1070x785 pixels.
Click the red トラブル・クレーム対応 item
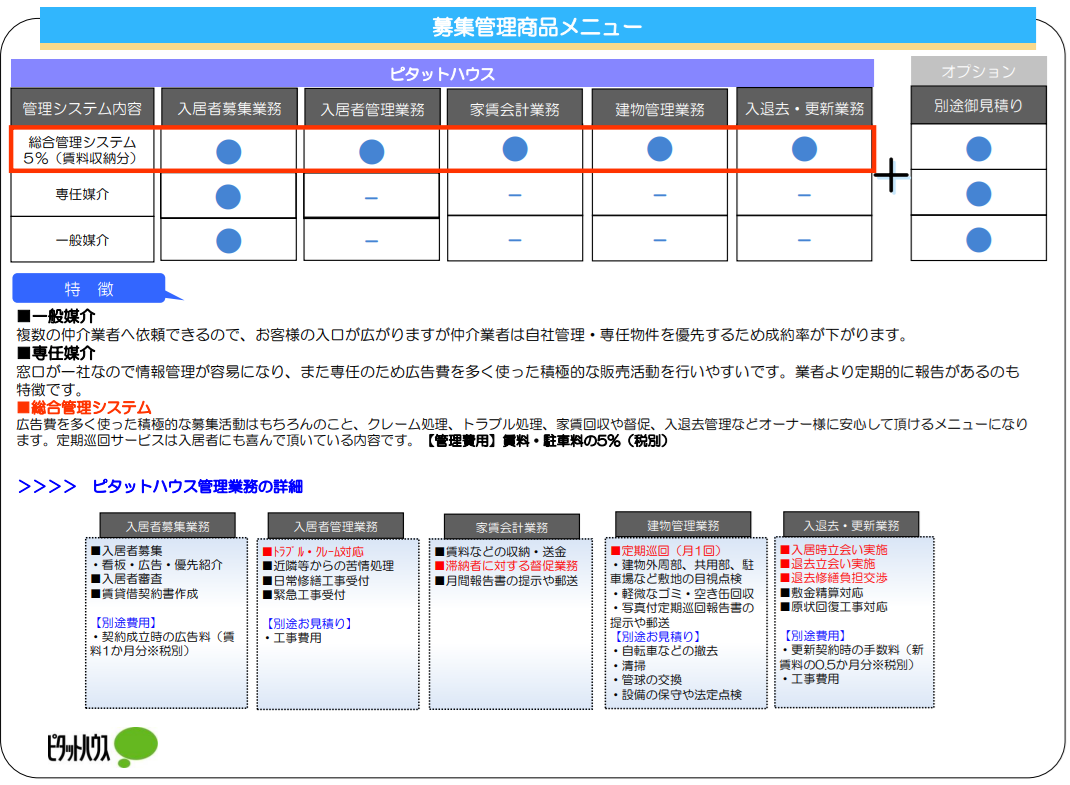(313, 552)
